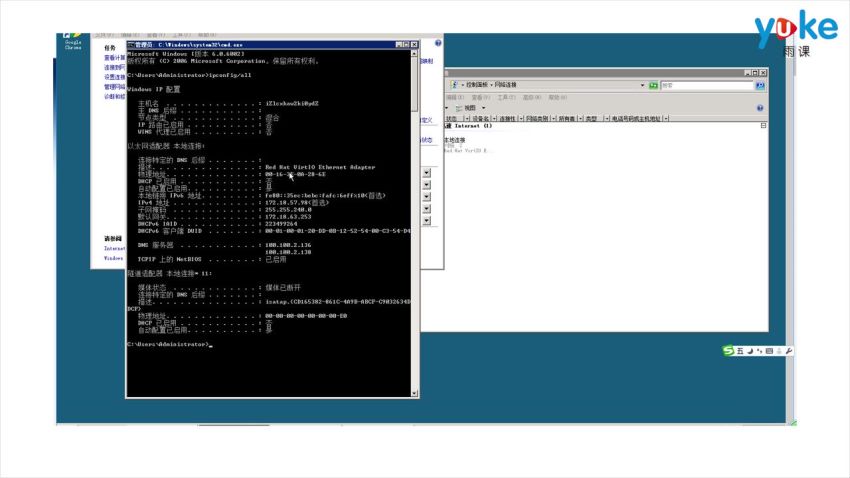This screenshot has width=850, height=478.
Task: Click the default gateway 172.18.63.253 text
Action: [x=288, y=216]
